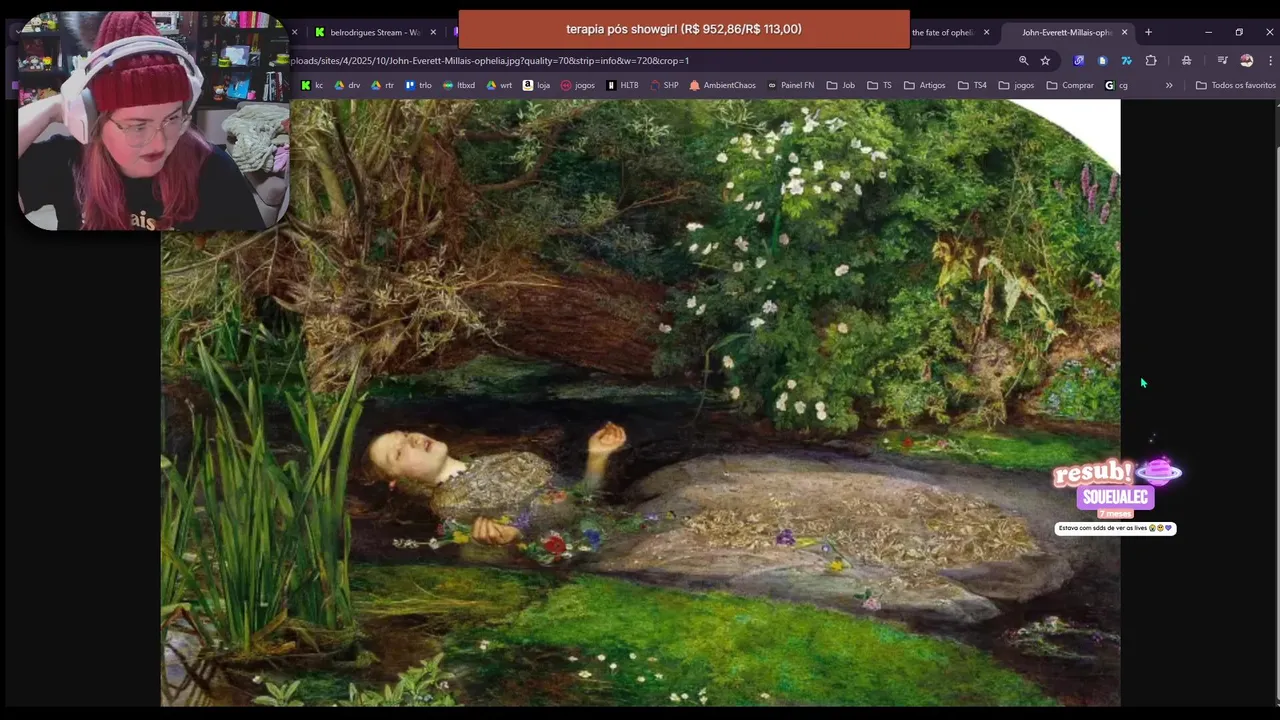Expand the Artigos bookmarks folder
This screenshot has height=720, width=1280.
(x=924, y=85)
